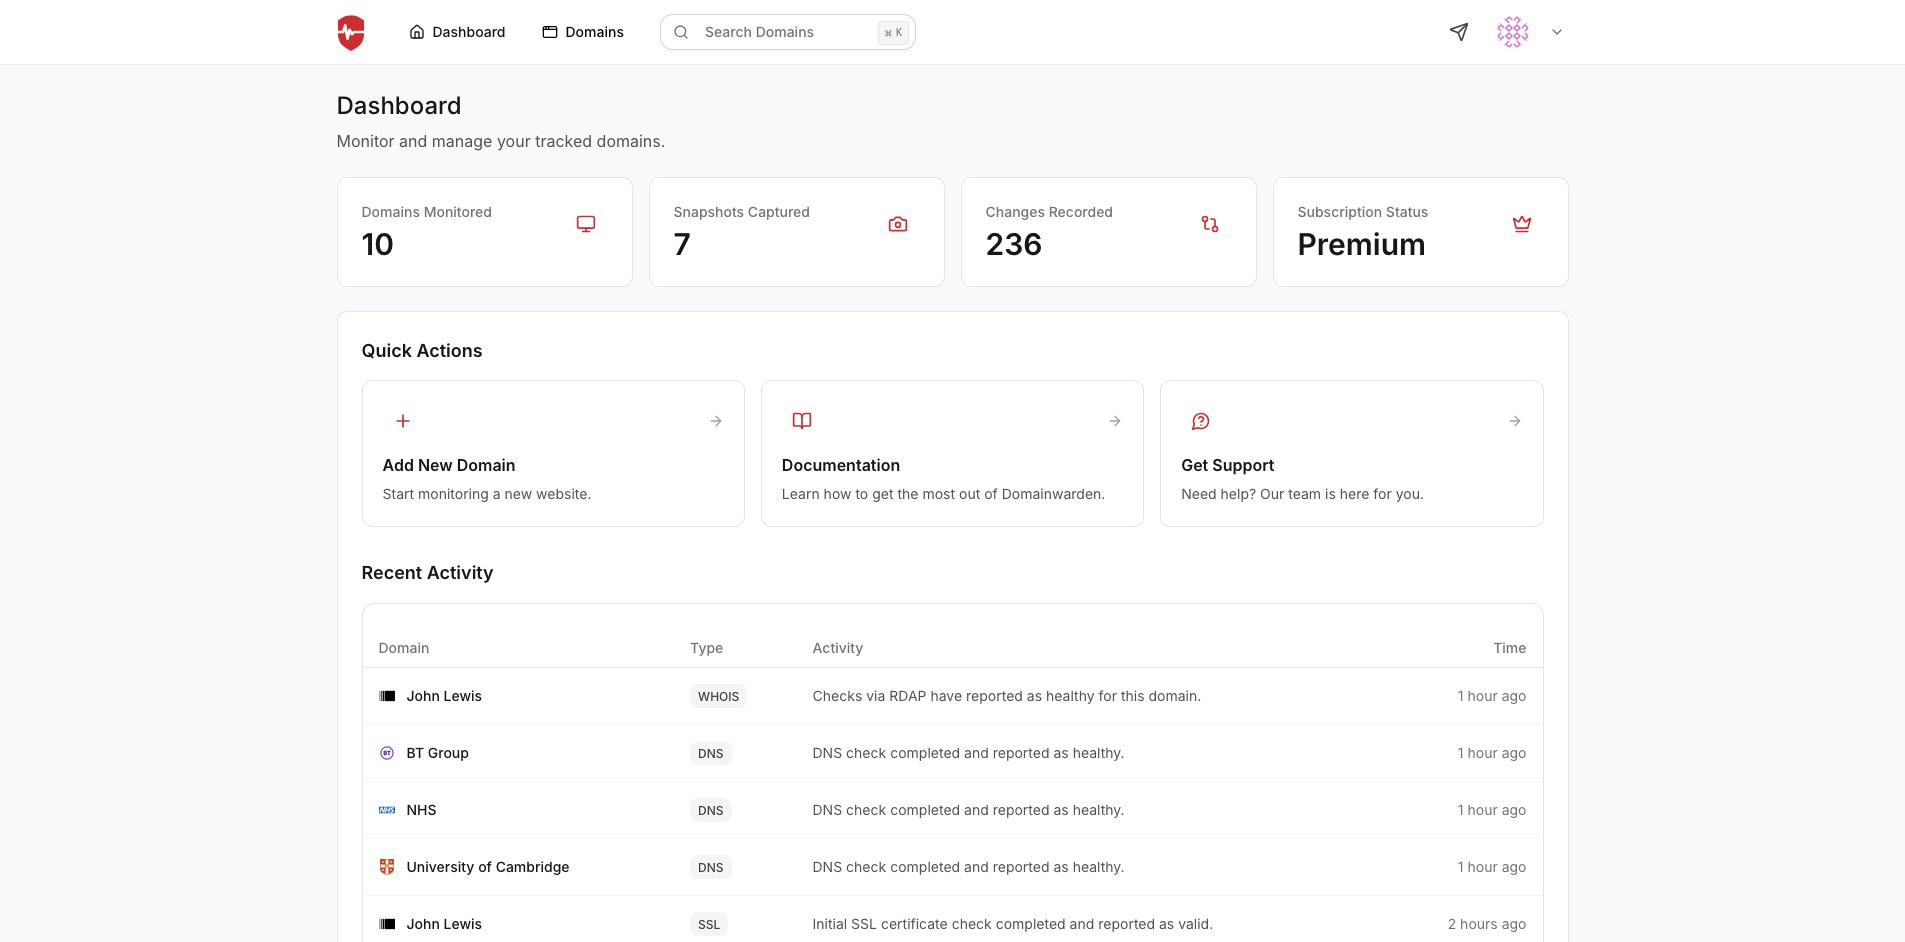Click the DNS badge in Cambridge row
1905x942 pixels.
point(710,867)
